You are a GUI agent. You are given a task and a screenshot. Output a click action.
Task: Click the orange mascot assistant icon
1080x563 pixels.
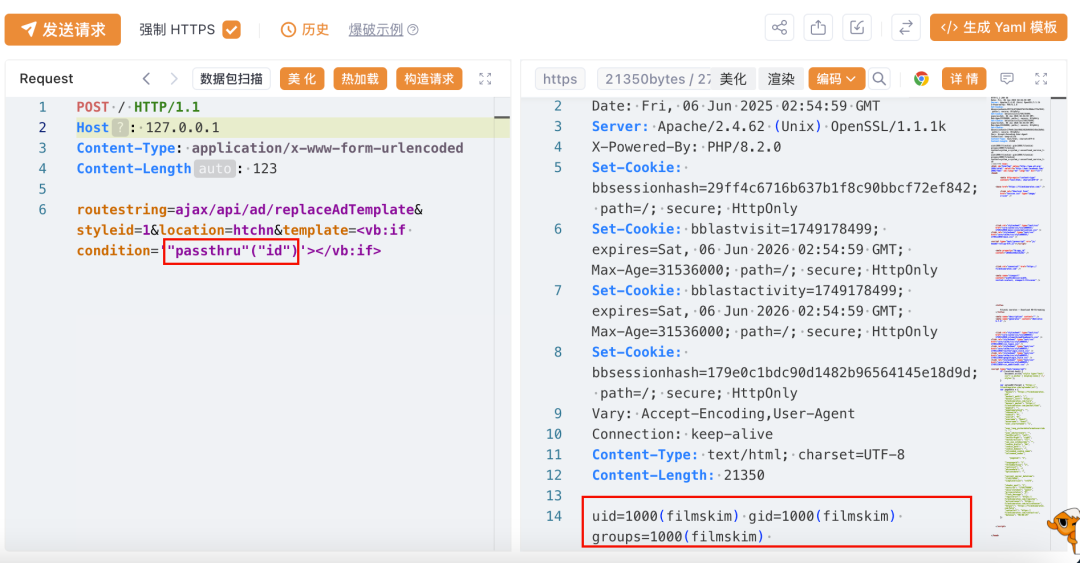1064,529
